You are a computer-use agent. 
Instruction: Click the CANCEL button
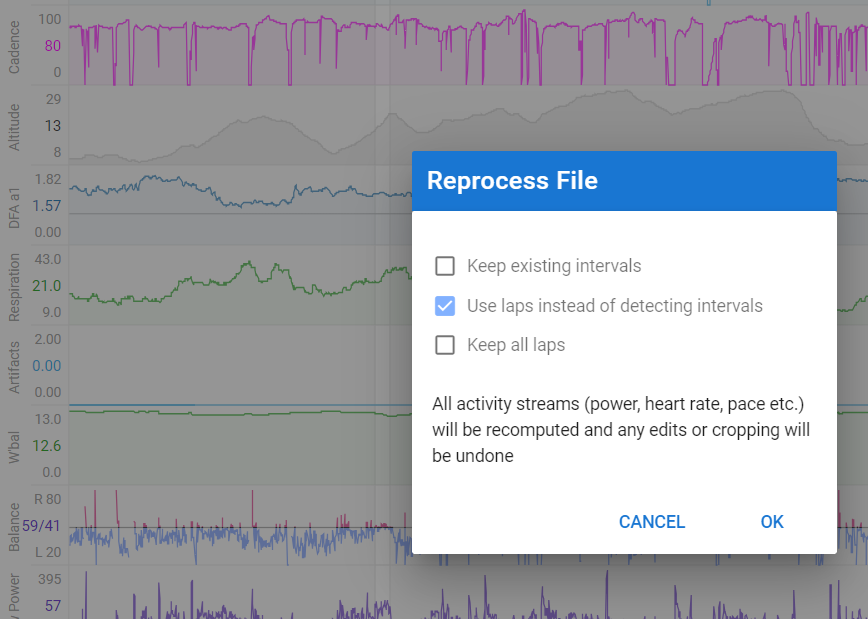point(652,522)
